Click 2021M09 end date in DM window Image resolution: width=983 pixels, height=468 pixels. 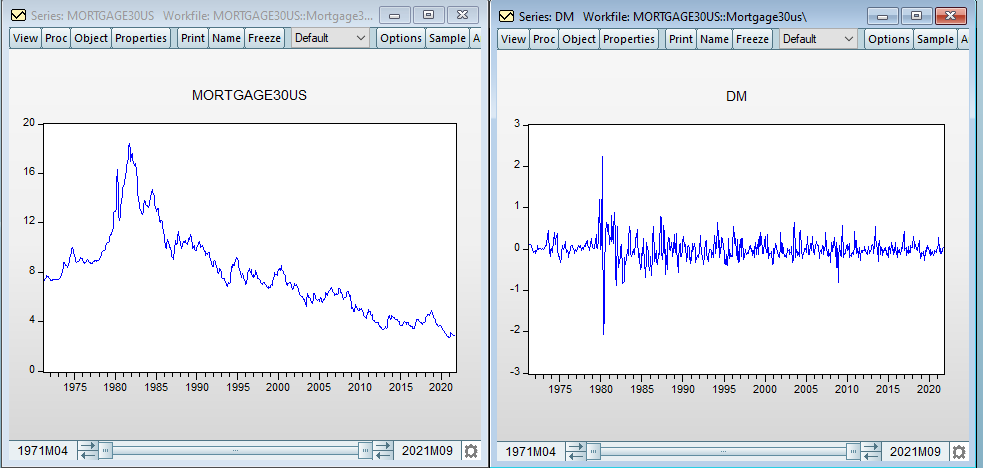point(915,452)
